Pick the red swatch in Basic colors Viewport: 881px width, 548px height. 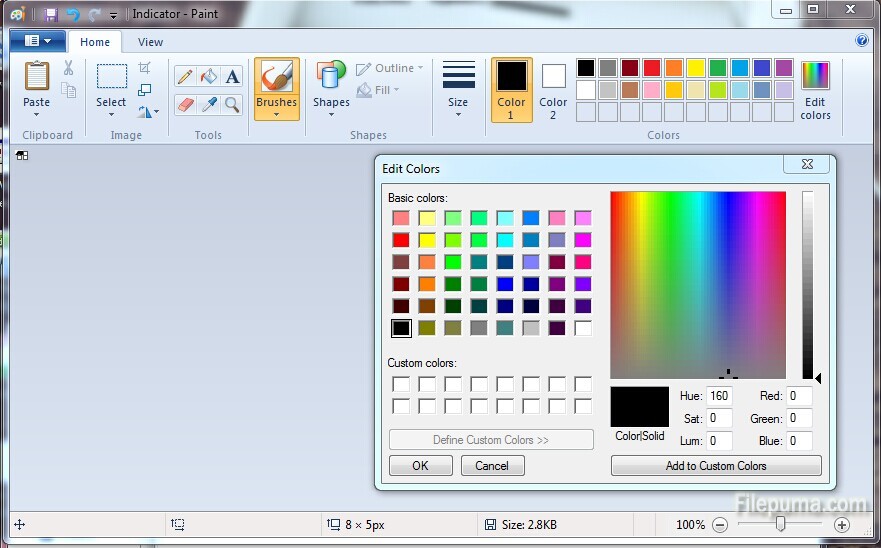pyautogui.click(x=401, y=240)
